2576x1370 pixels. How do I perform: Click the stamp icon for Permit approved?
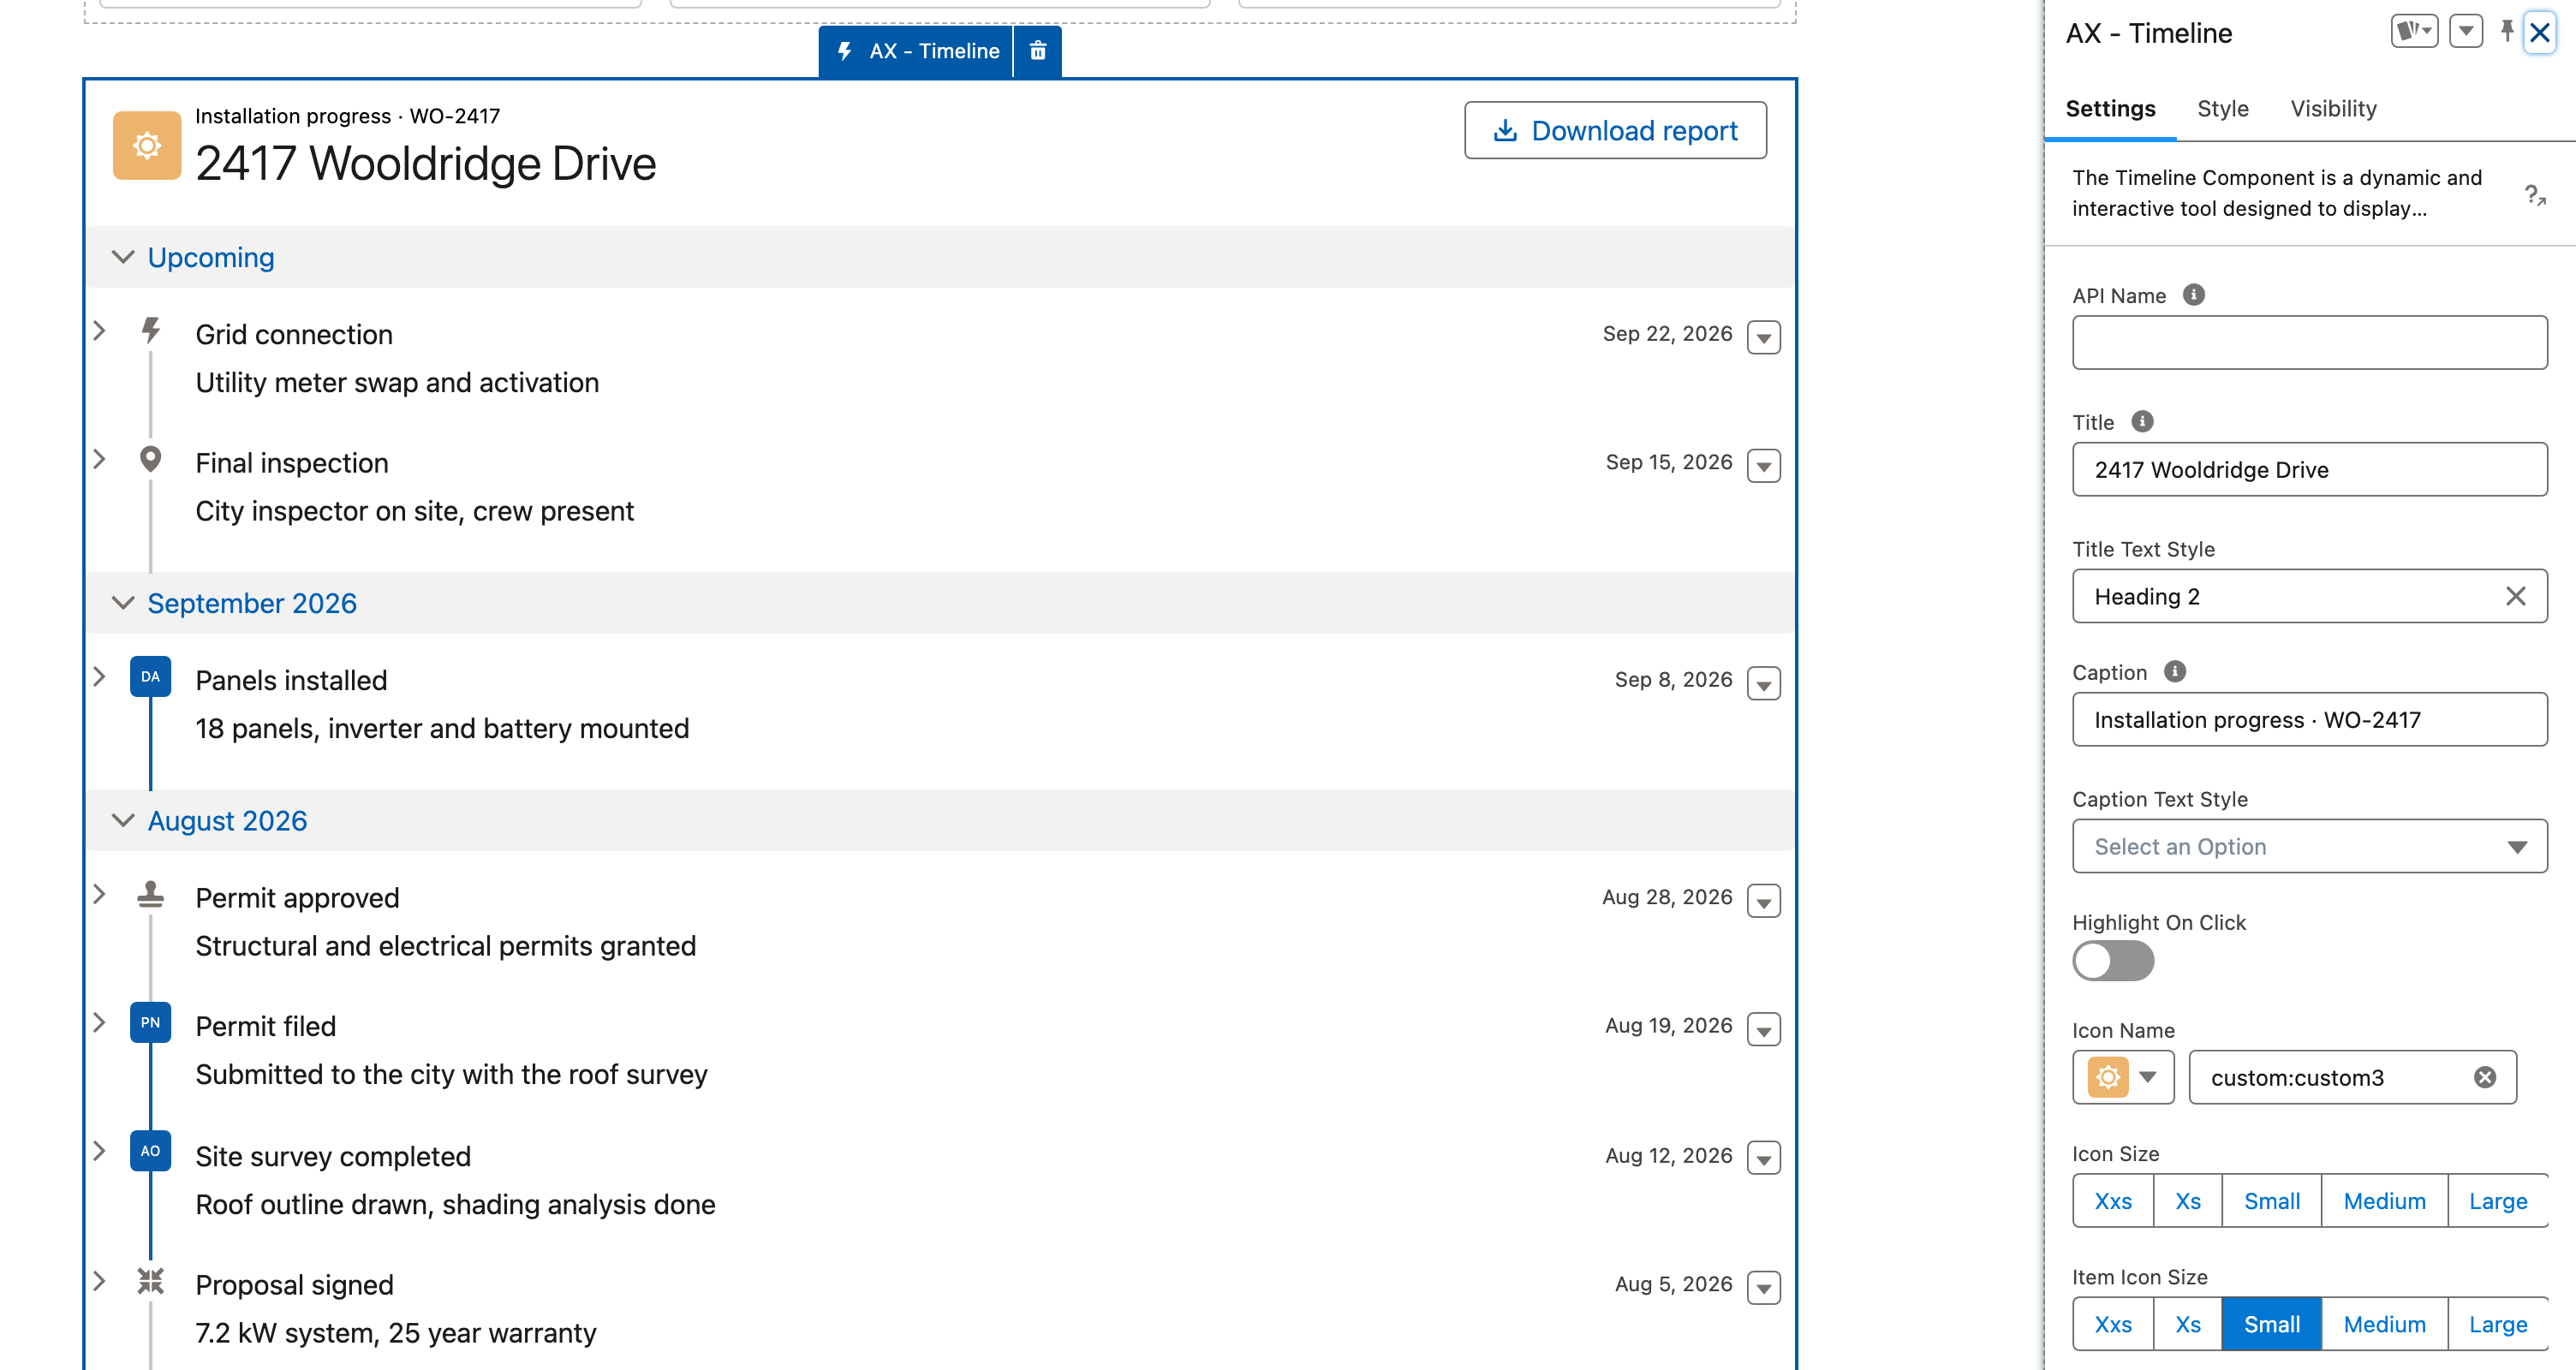pyautogui.click(x=151, y=894)
